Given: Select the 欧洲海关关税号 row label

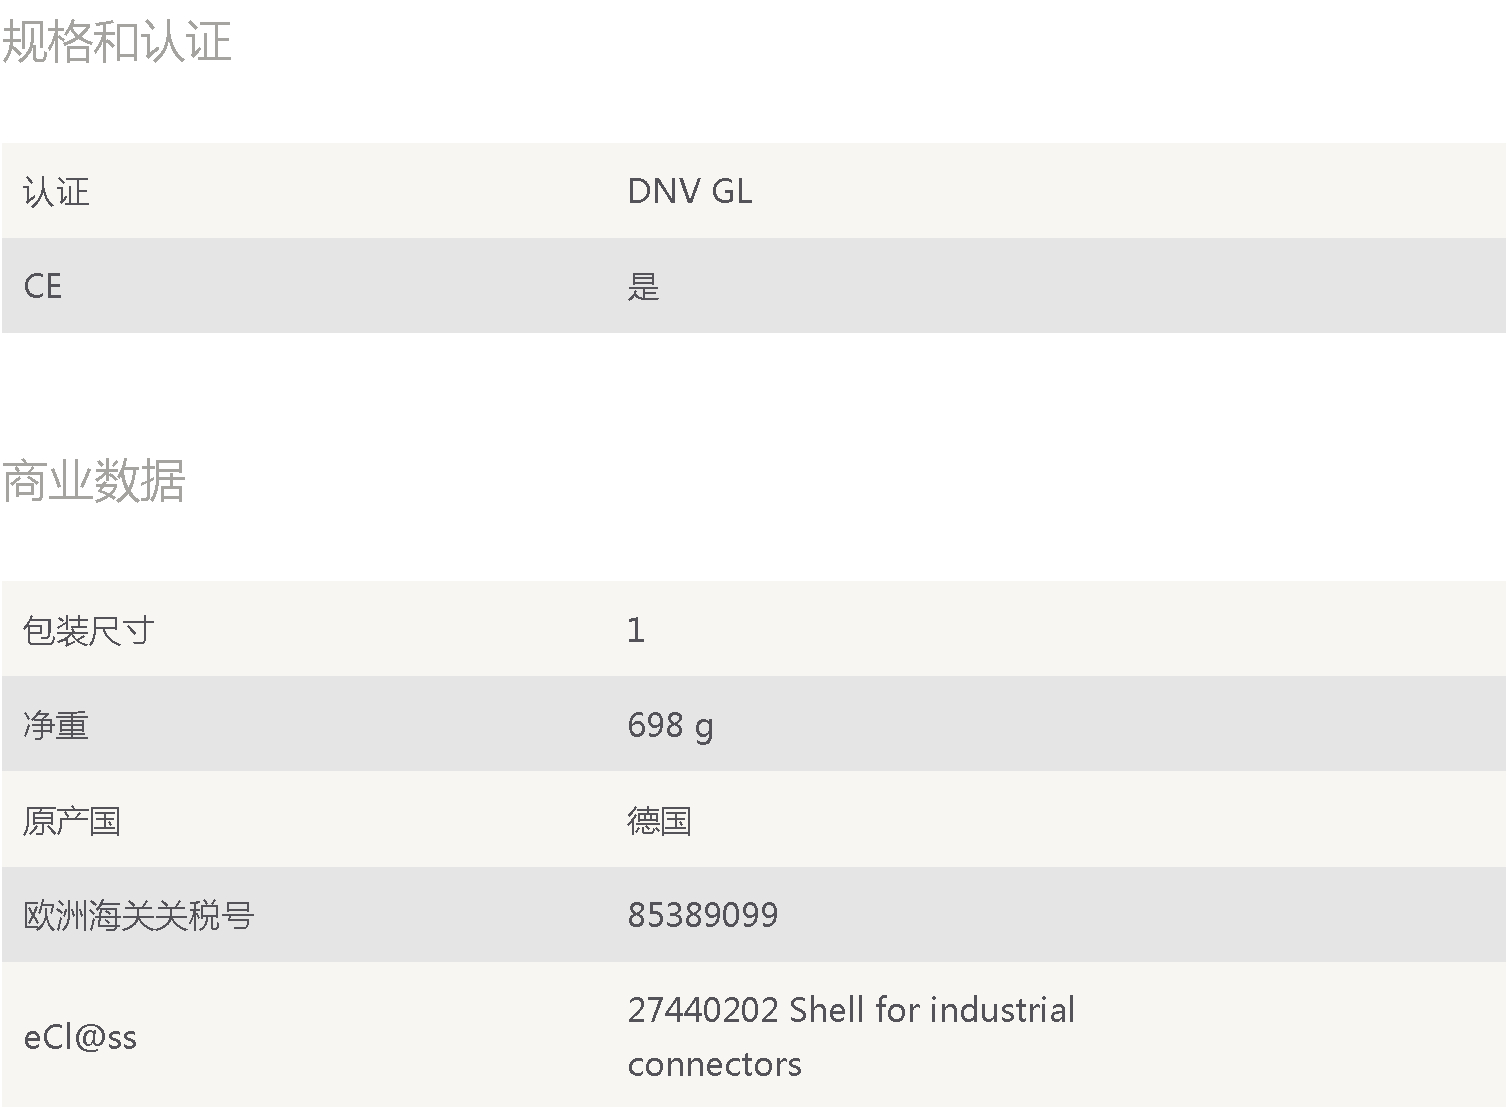Looking at the screenshot, I should (x=139, y=915).
